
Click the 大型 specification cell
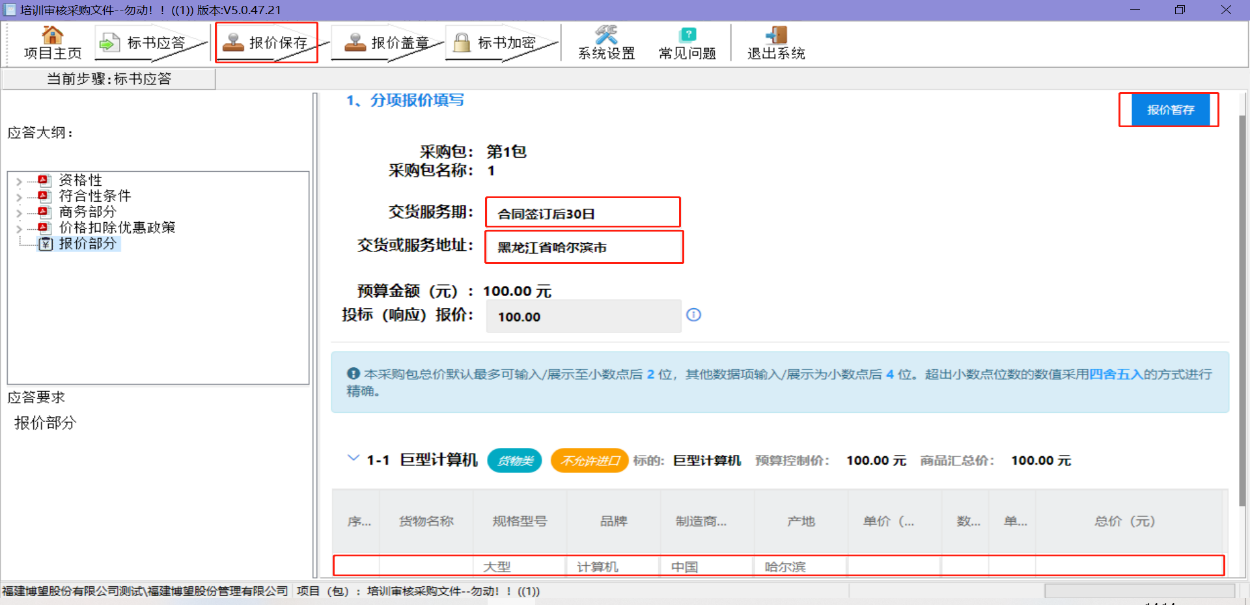(x=519, y=566)
